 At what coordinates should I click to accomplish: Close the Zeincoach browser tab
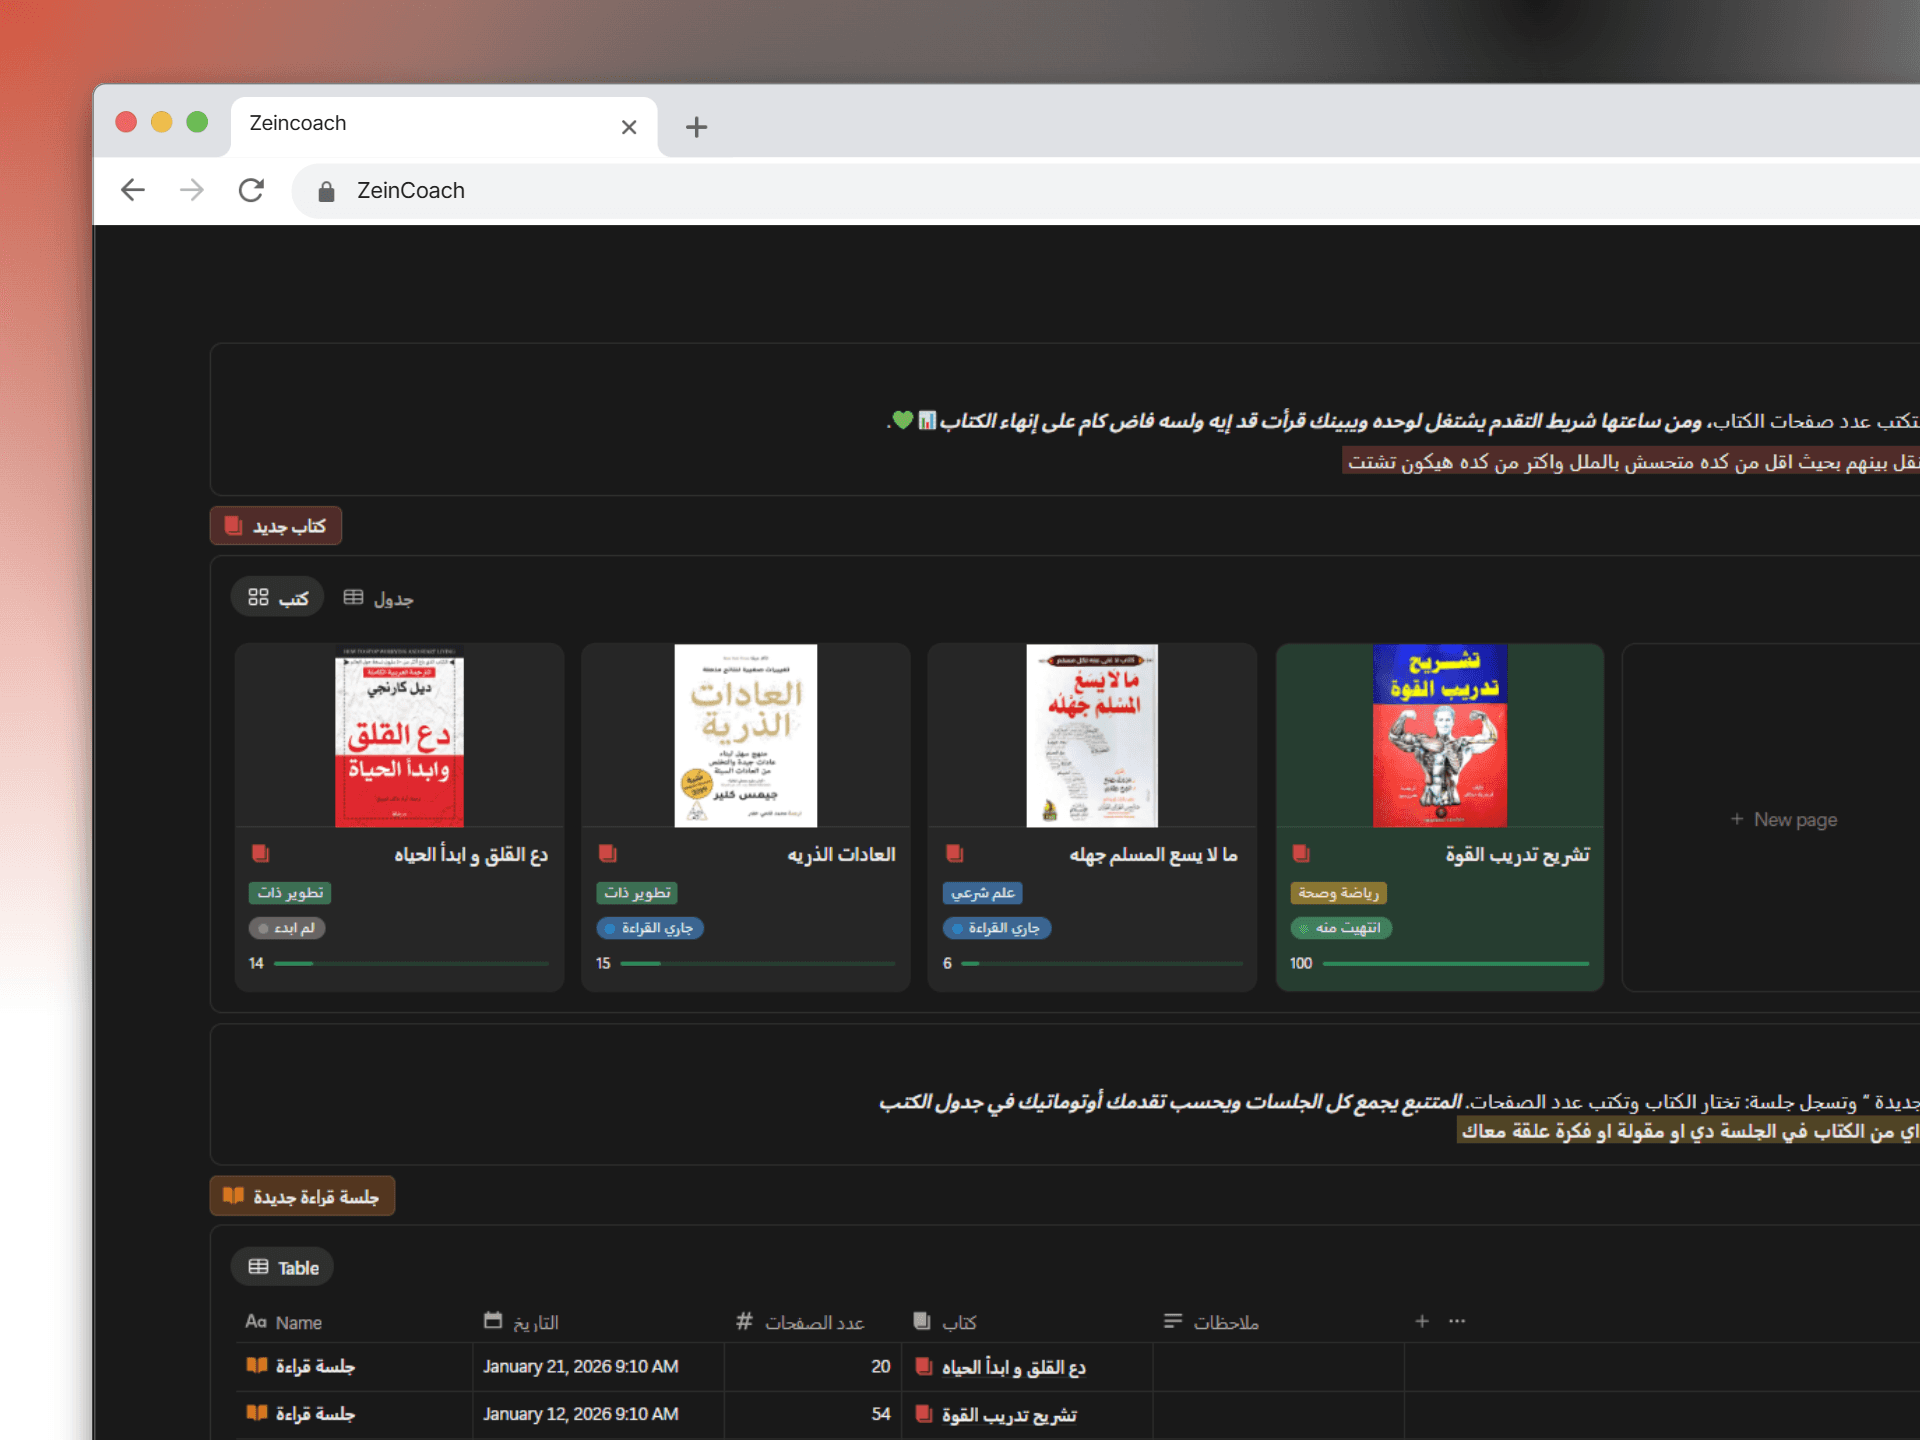[x=628, y=127]
